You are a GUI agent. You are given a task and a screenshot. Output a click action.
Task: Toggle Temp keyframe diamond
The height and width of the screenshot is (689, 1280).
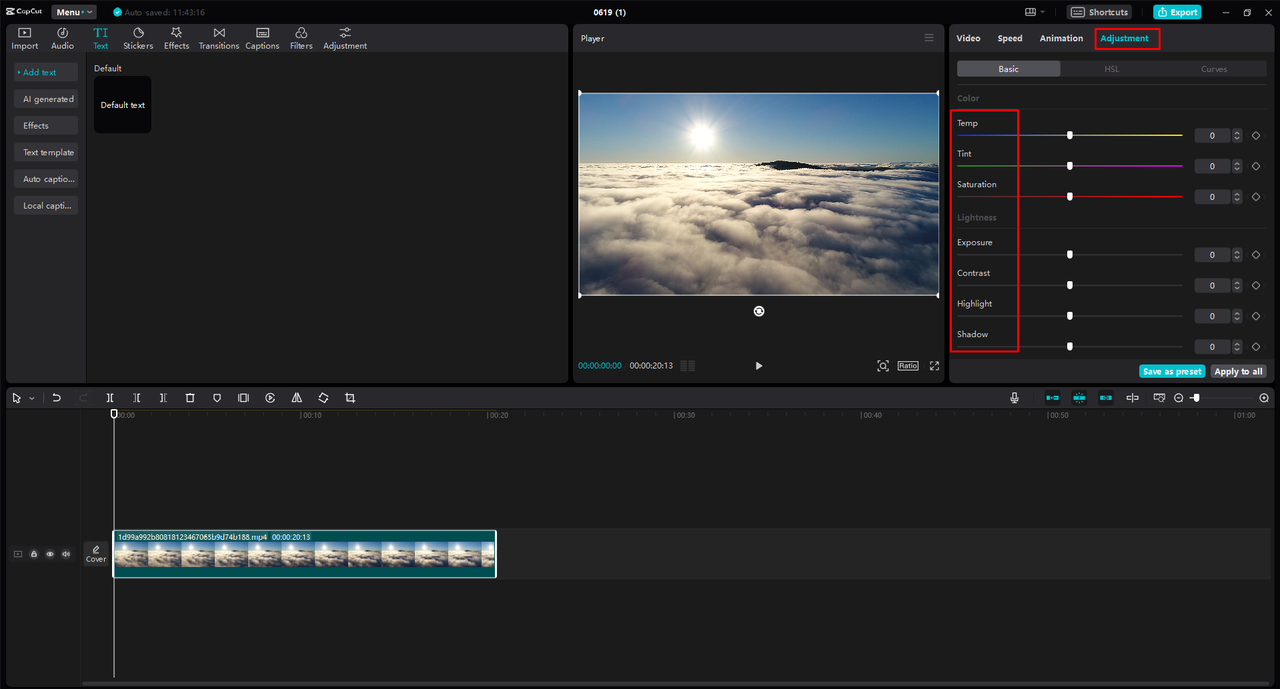coord(1256,136)
